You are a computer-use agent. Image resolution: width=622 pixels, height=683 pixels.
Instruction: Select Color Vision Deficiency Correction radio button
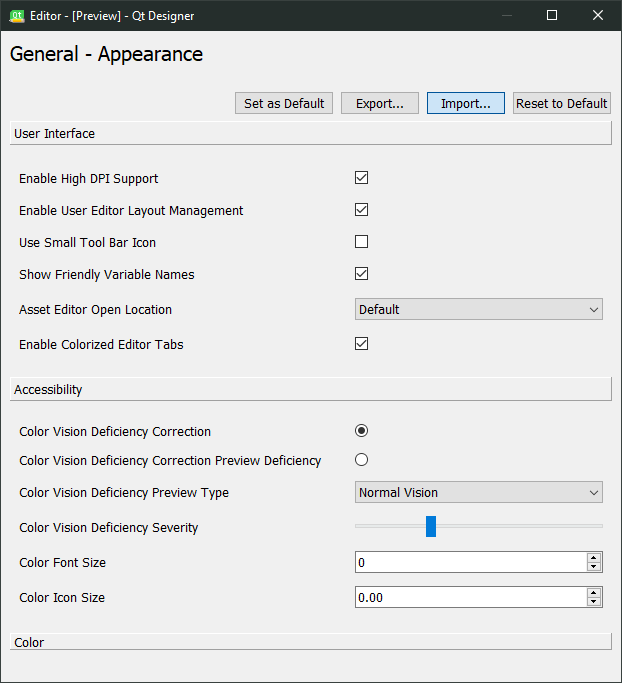(362, 431)
